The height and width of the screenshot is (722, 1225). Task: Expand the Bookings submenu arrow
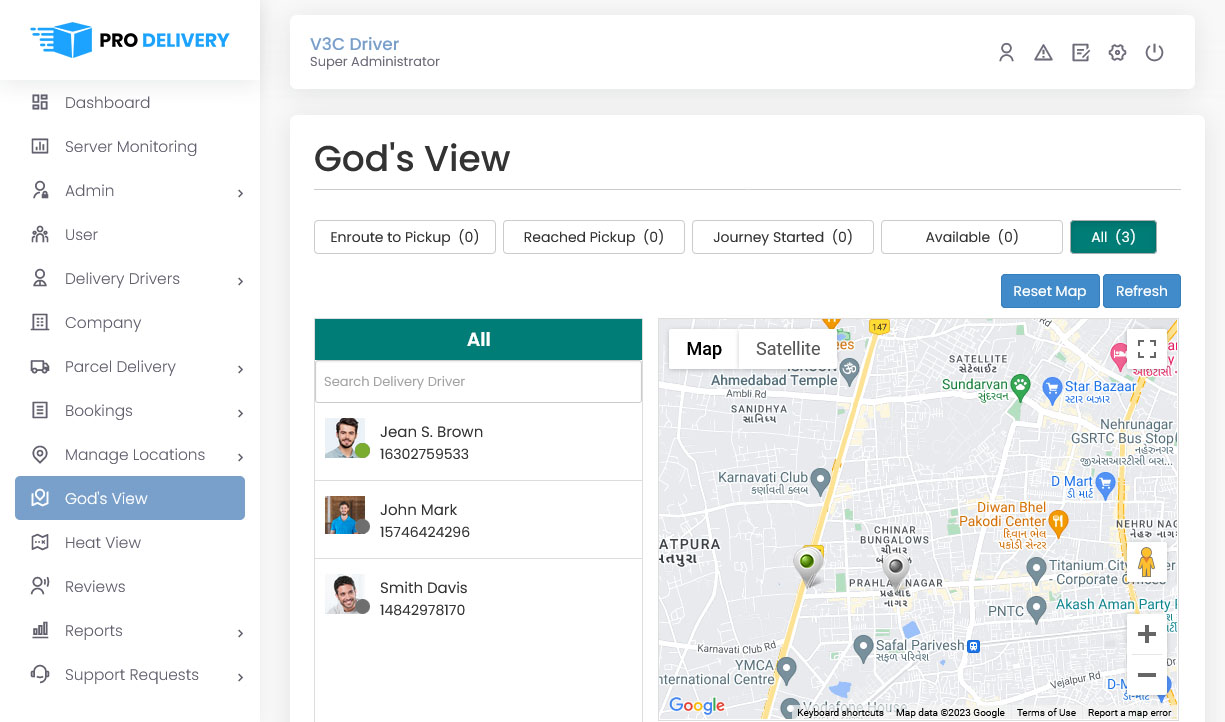tap(240, 413)
